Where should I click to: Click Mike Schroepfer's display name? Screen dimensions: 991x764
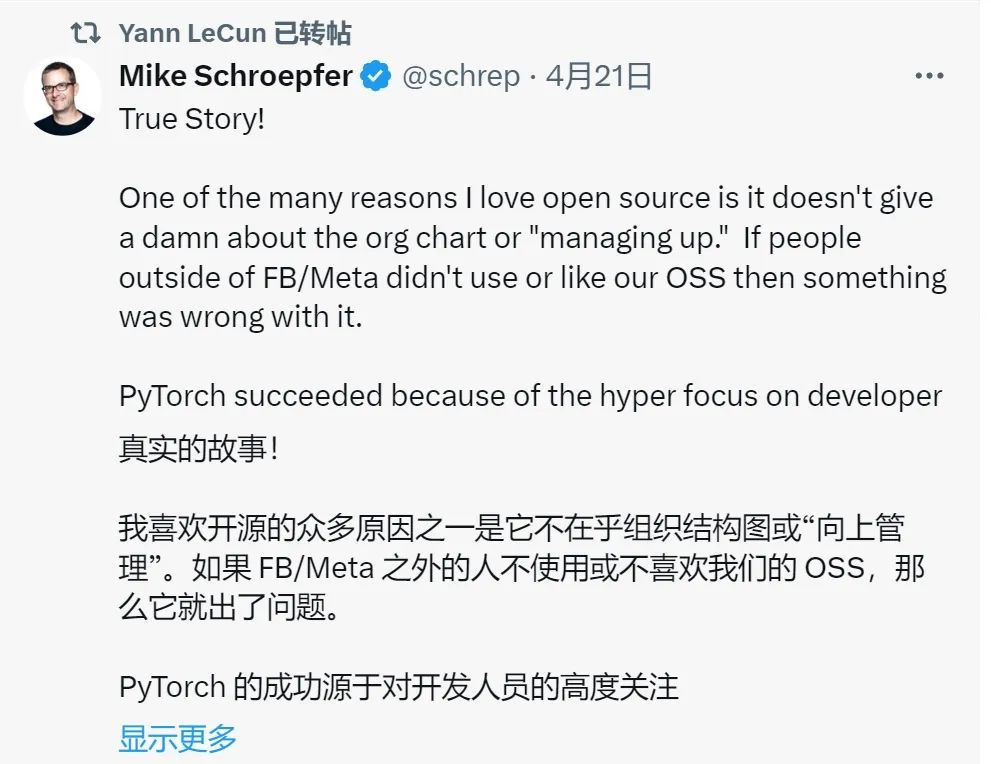[x=235, y=75]
